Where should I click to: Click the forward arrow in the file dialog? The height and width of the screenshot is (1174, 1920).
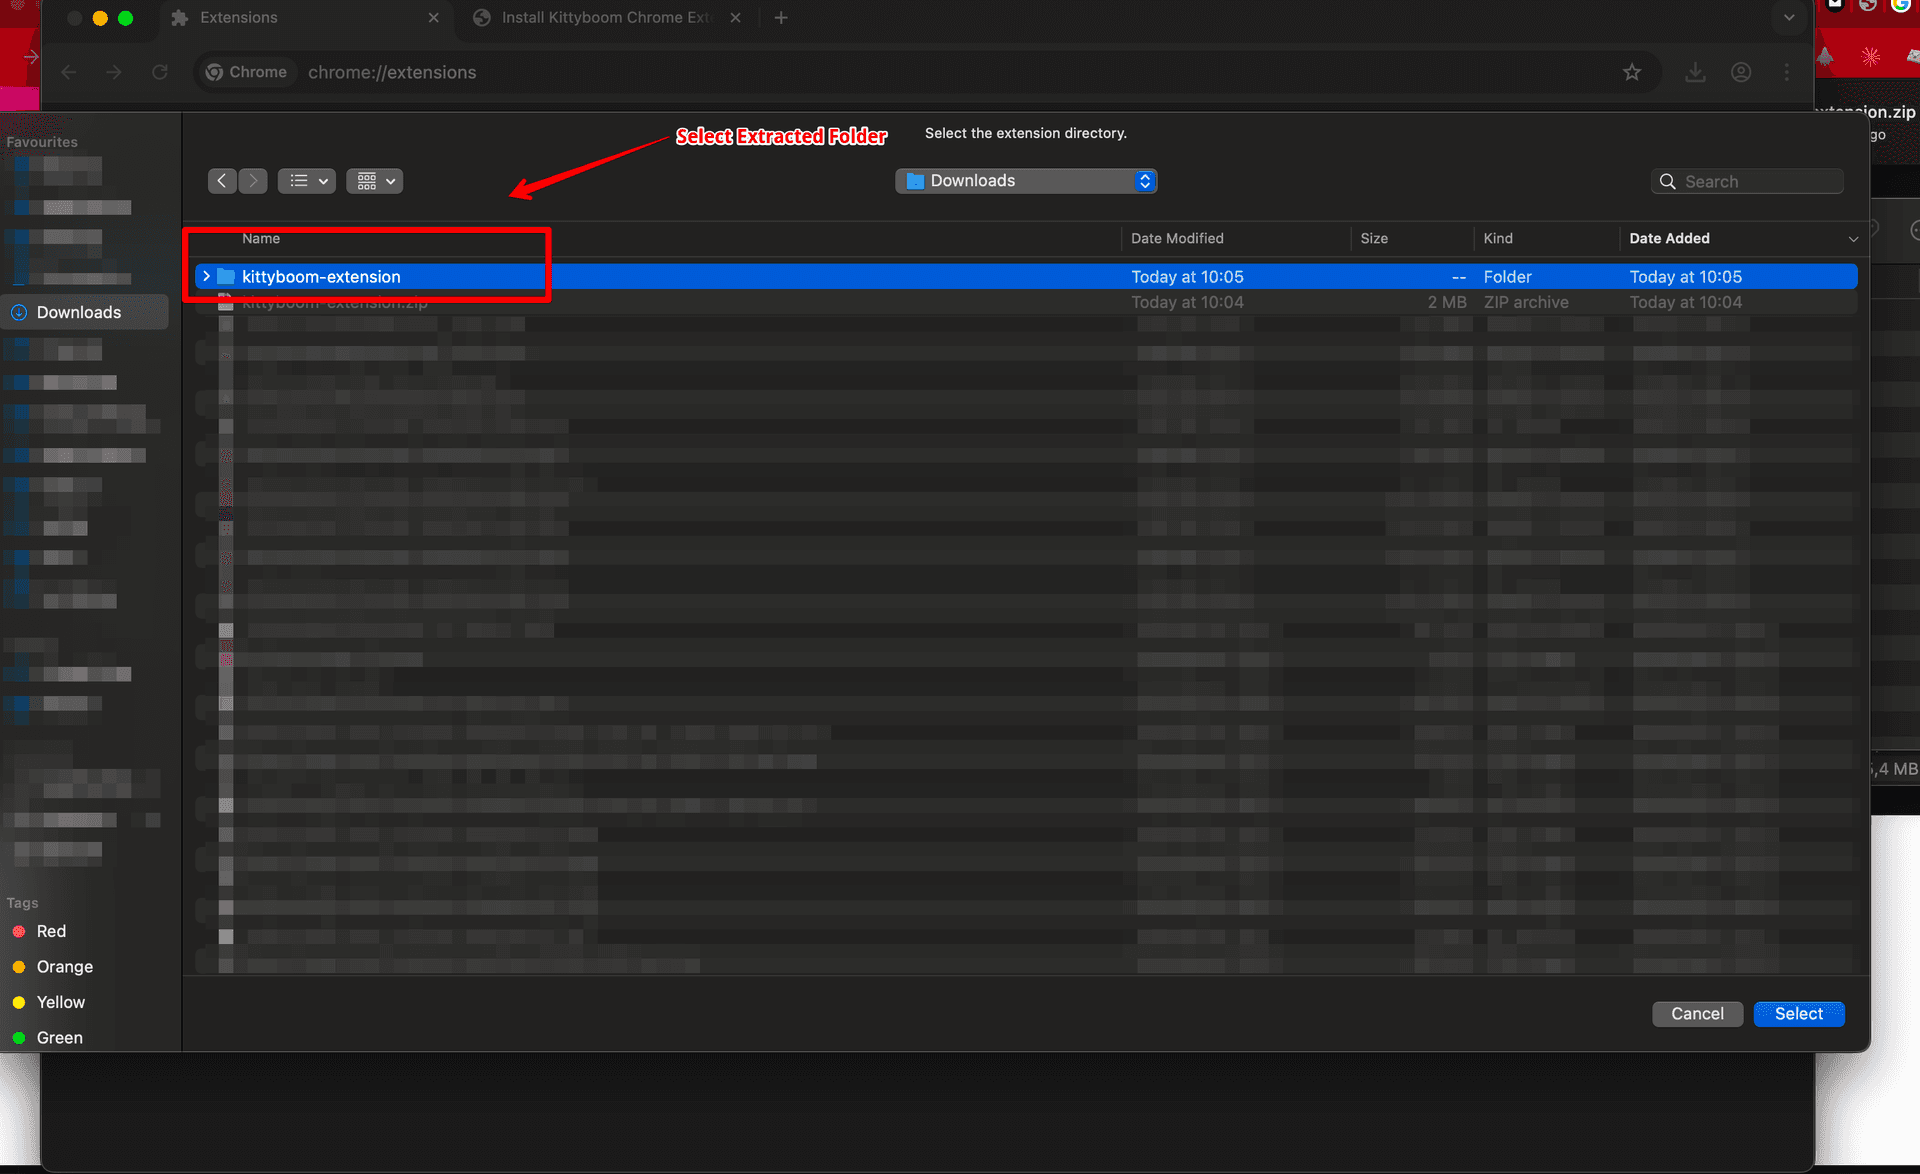coord(253,180)
